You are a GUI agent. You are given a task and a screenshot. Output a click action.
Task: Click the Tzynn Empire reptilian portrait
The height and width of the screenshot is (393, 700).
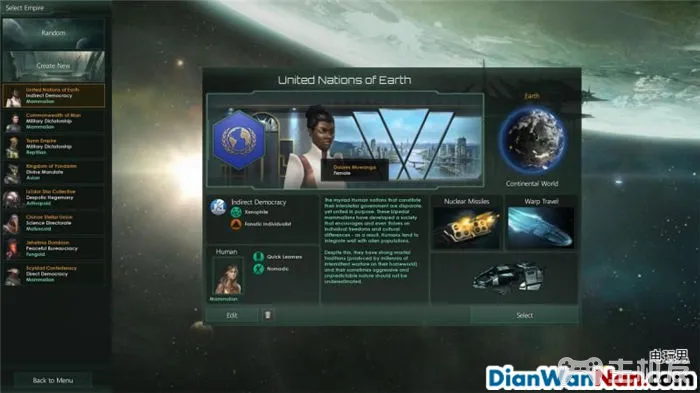(13, 148)
